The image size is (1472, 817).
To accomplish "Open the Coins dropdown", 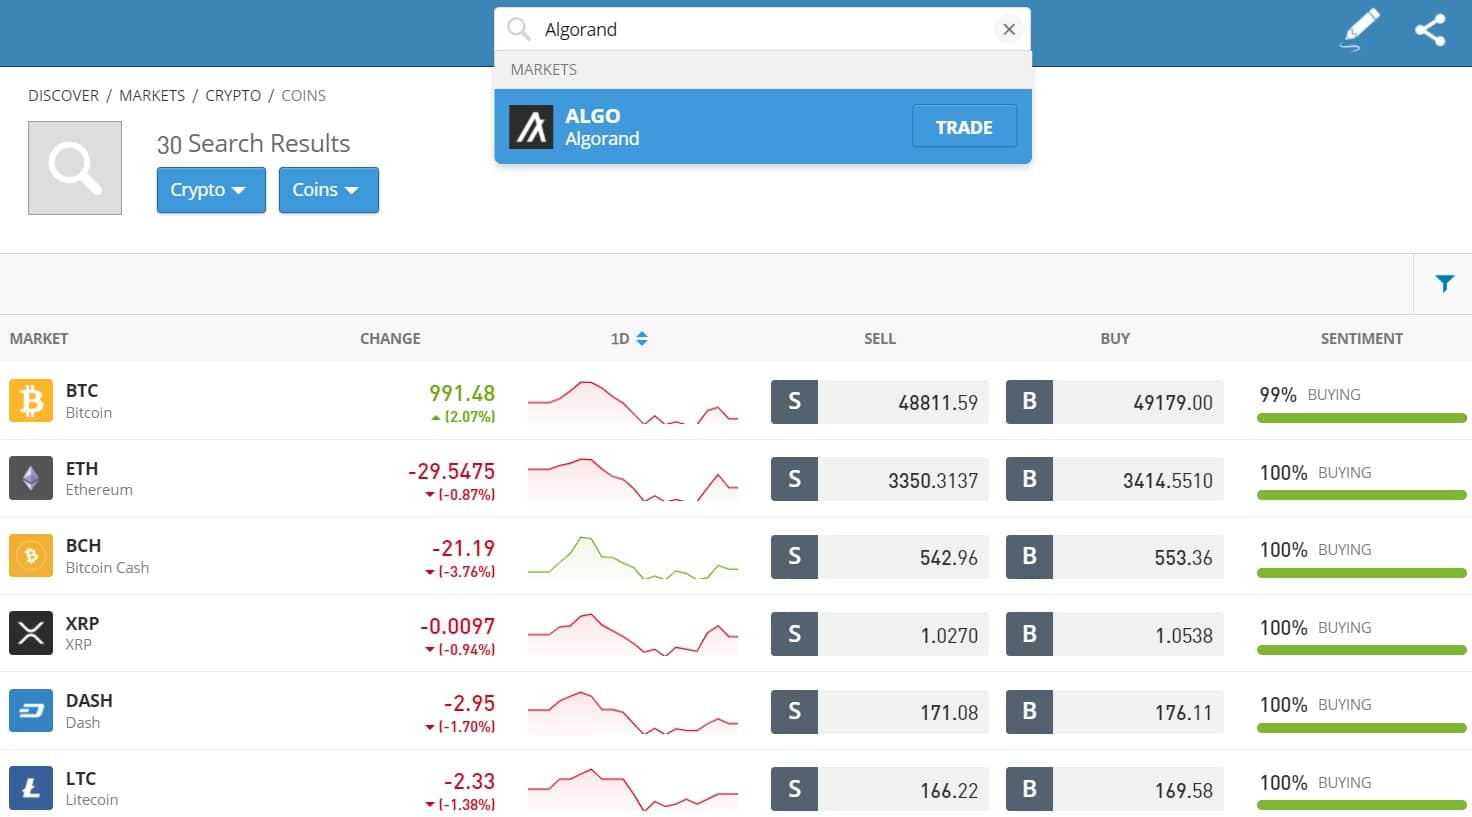I will (x=328, y=190).
